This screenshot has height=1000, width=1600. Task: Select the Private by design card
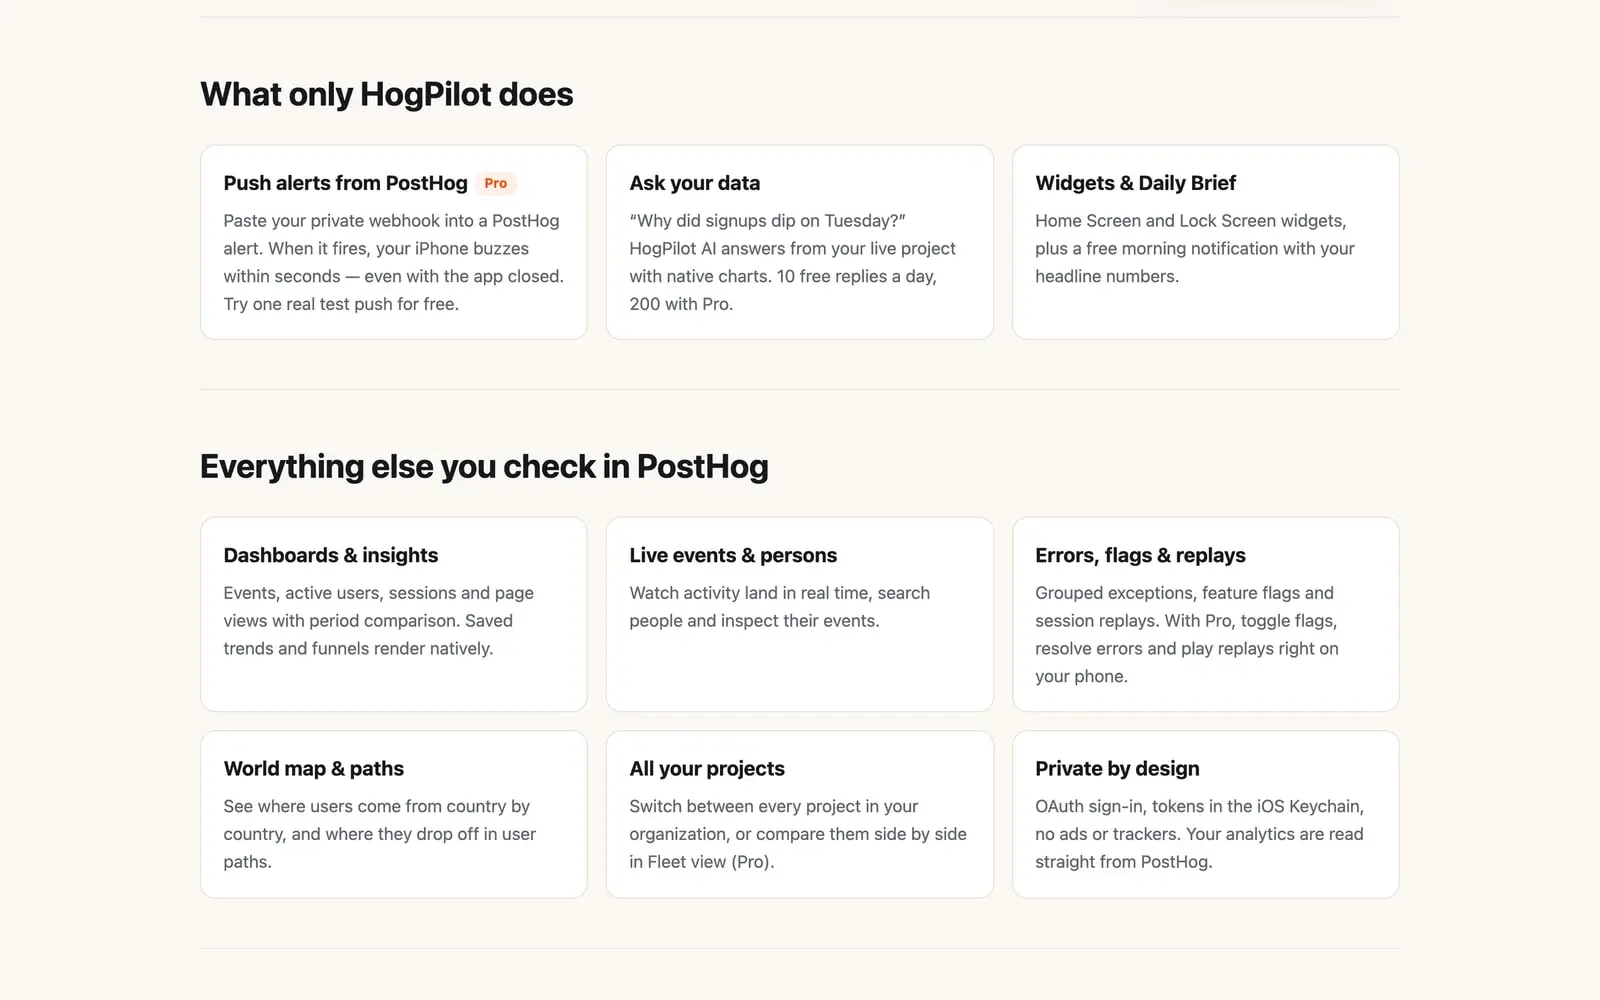1205,814
